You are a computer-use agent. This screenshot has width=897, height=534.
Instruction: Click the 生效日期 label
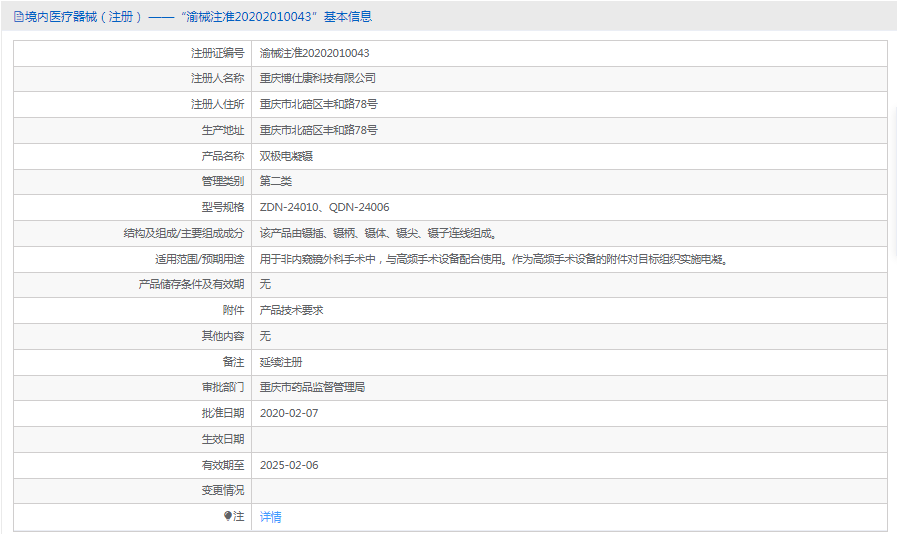[223, 439]
